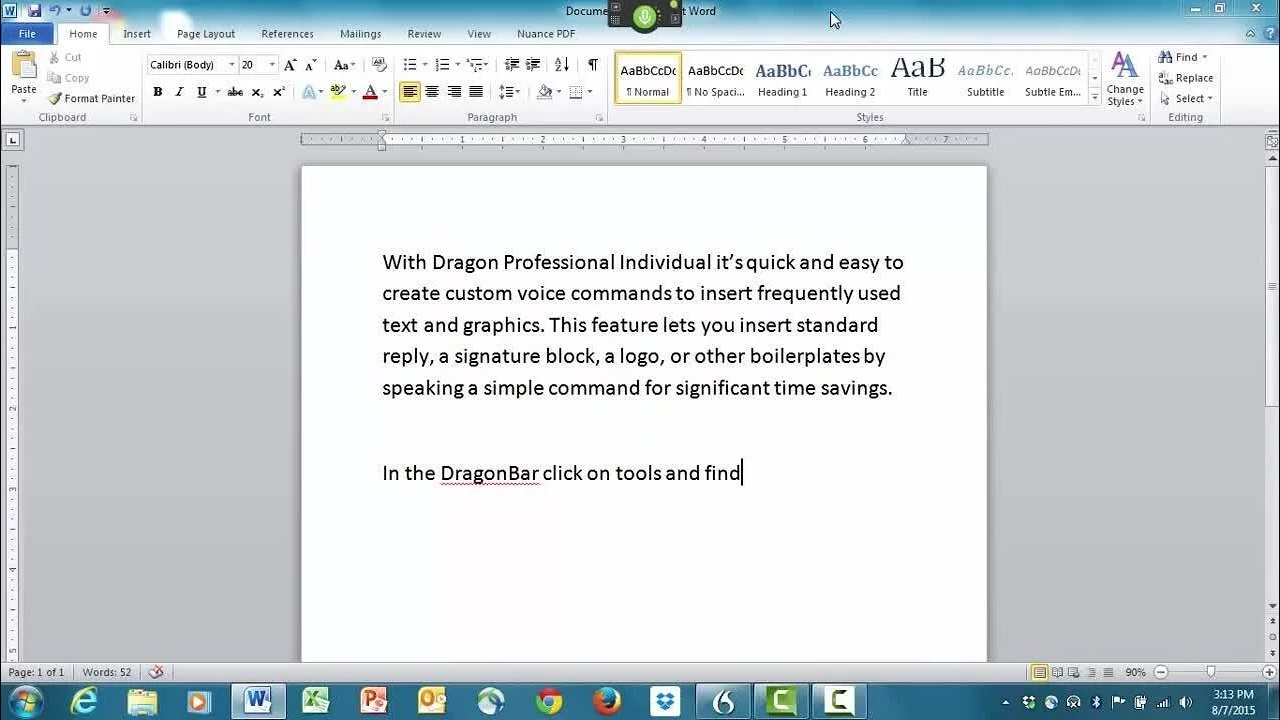Click the Clear Formatting icon
This screenshot has width=1280, height=720.
tap(379, 65)
